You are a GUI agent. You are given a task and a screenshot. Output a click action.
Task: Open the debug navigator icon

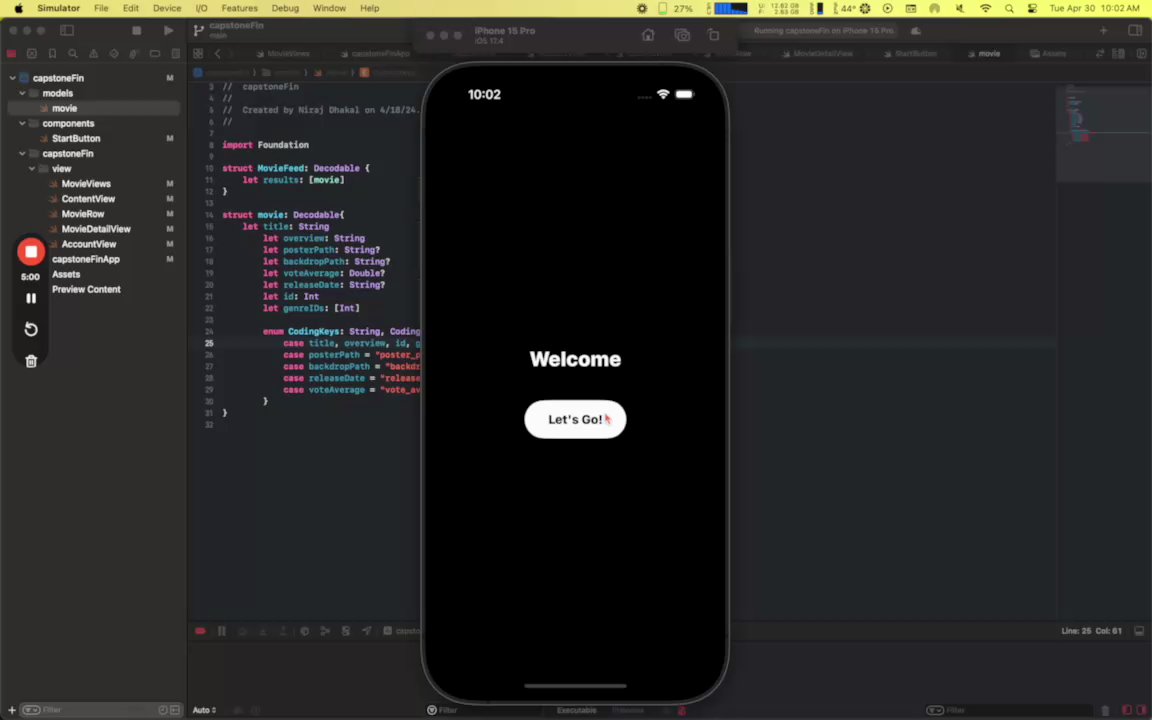pos(134,54)
